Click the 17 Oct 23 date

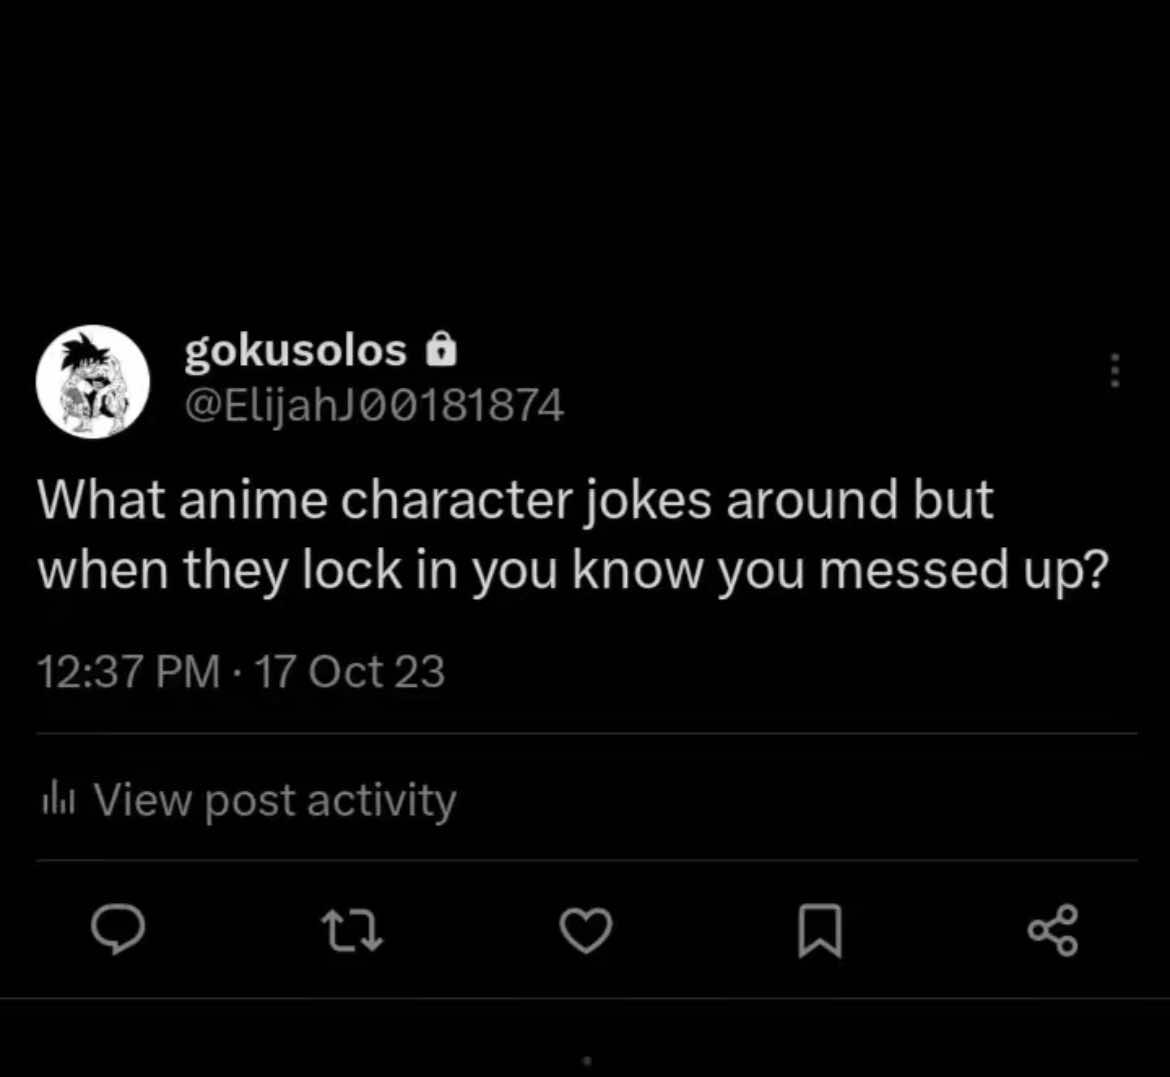coord(349,671)
